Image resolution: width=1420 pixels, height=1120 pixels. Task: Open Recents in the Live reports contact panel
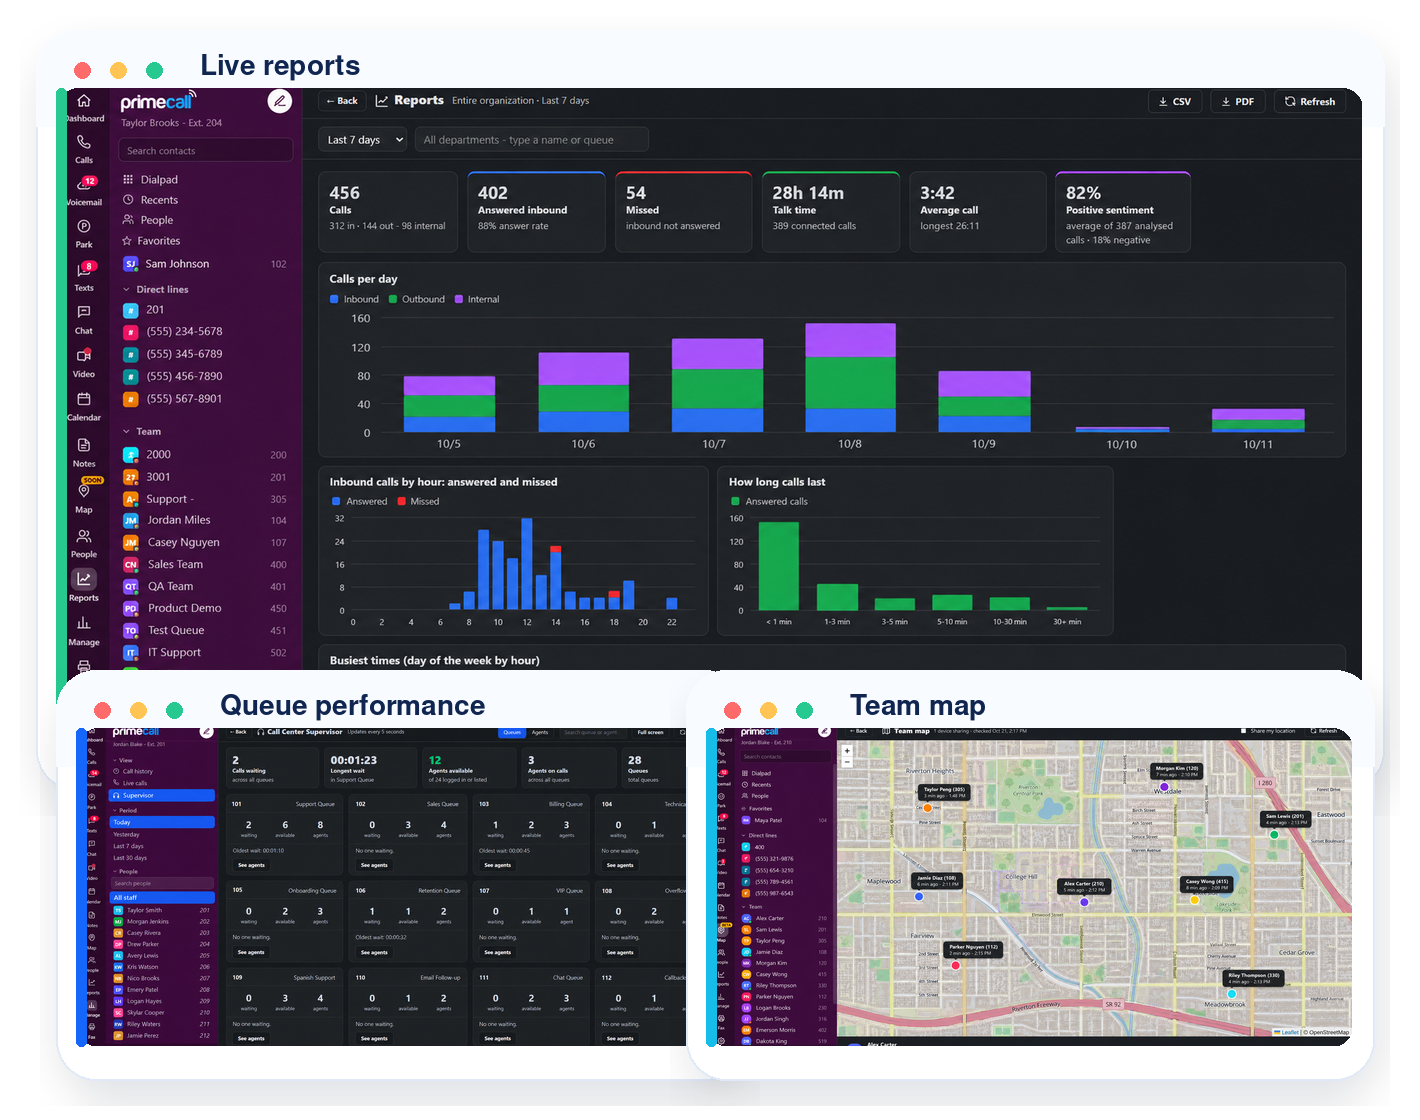pos(150,200)
